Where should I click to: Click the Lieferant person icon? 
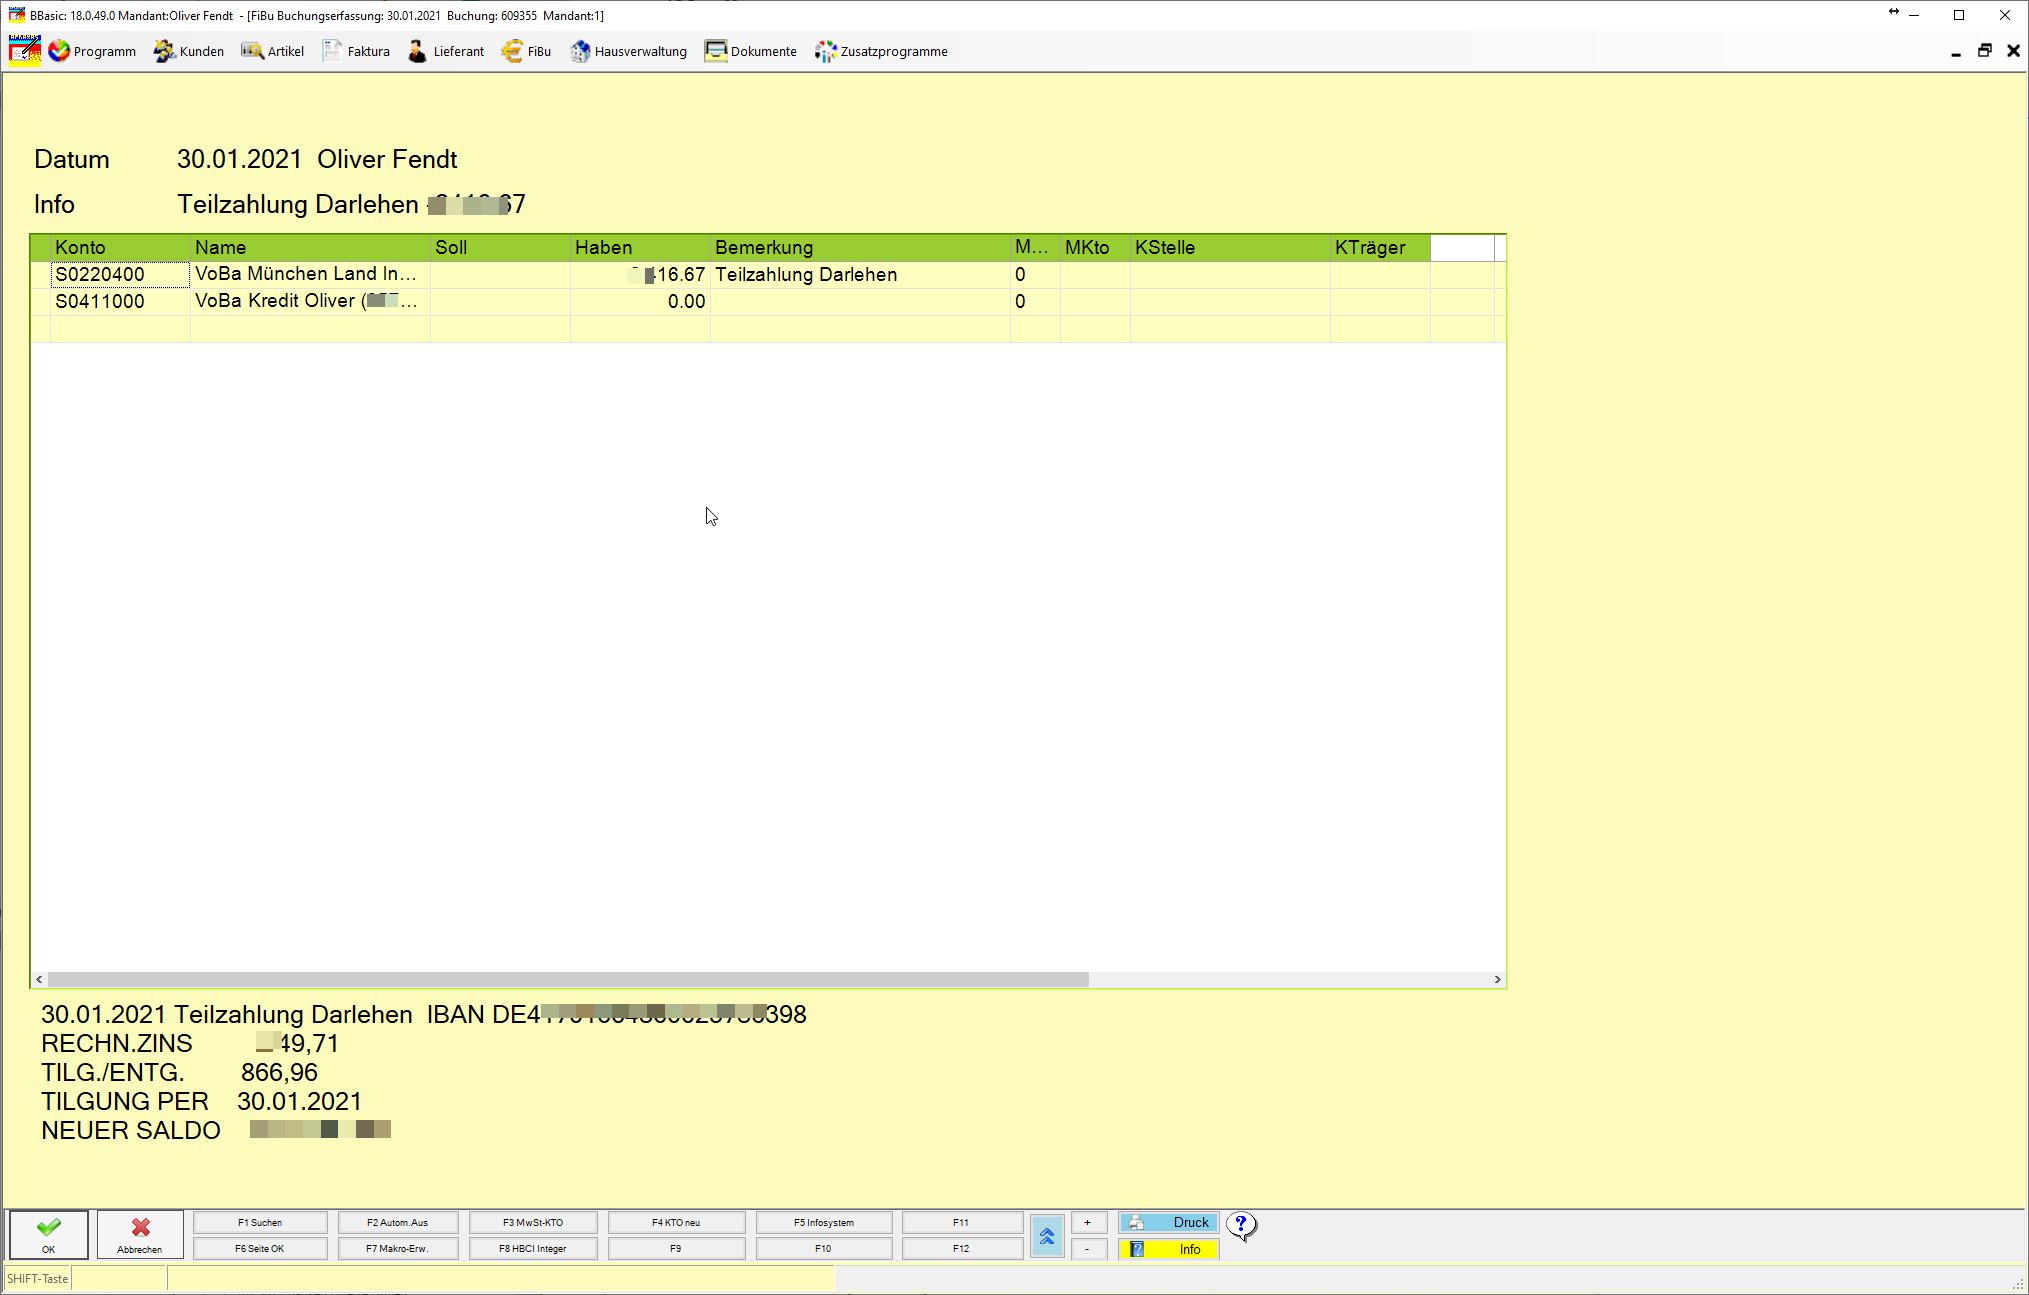[x=418, y=51]
